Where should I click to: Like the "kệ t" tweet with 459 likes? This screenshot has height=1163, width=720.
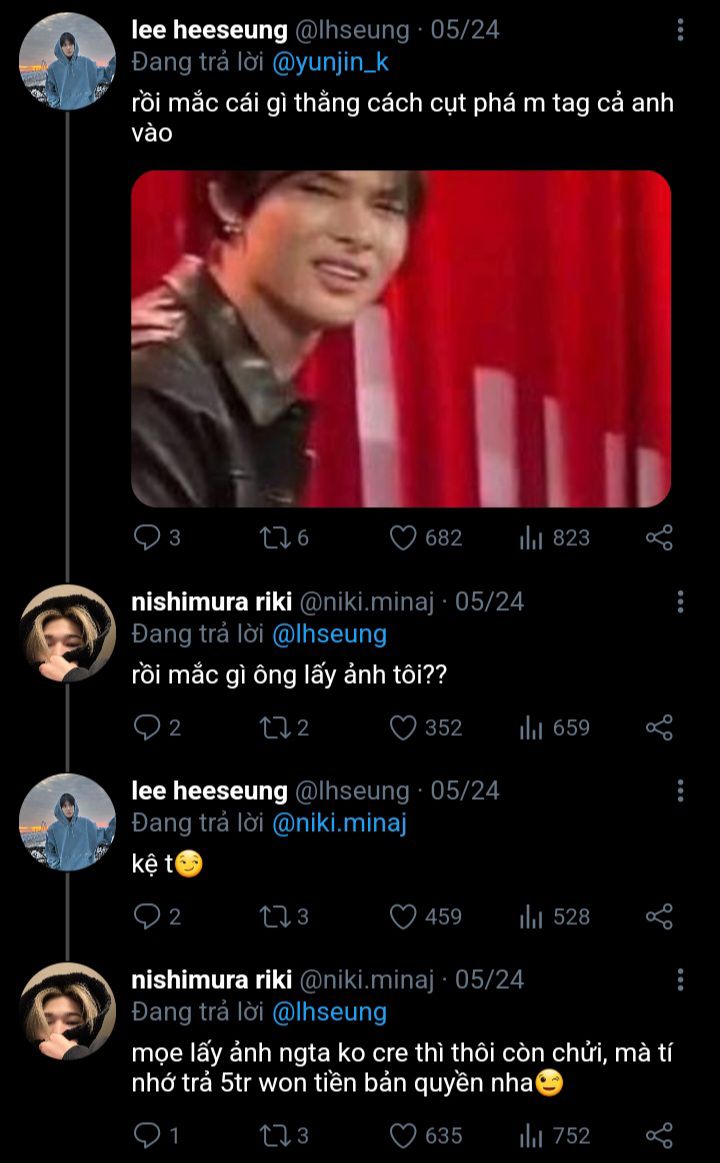[403, 916]
